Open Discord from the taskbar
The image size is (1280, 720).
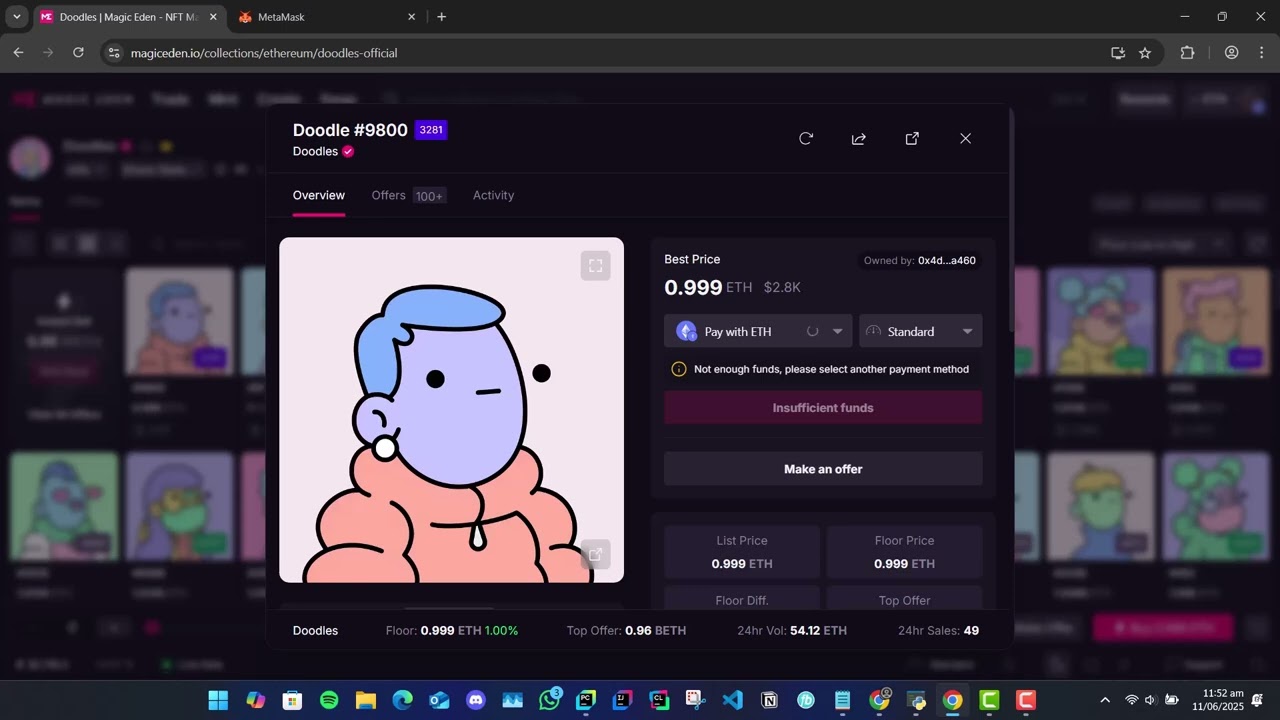coord(476,700)
